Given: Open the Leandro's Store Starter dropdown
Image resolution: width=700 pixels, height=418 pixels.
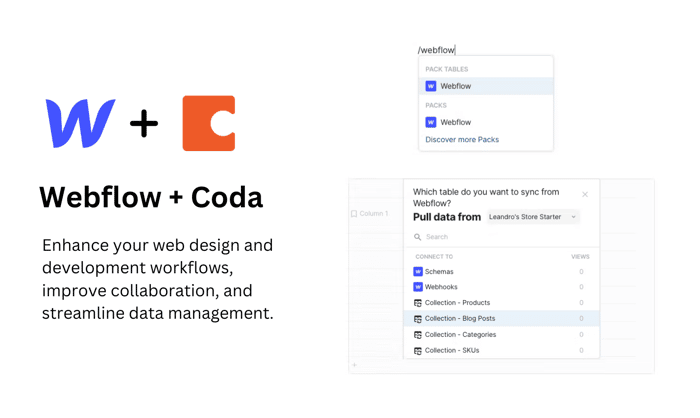Looking at the screenshot, I should pos(533,217).
